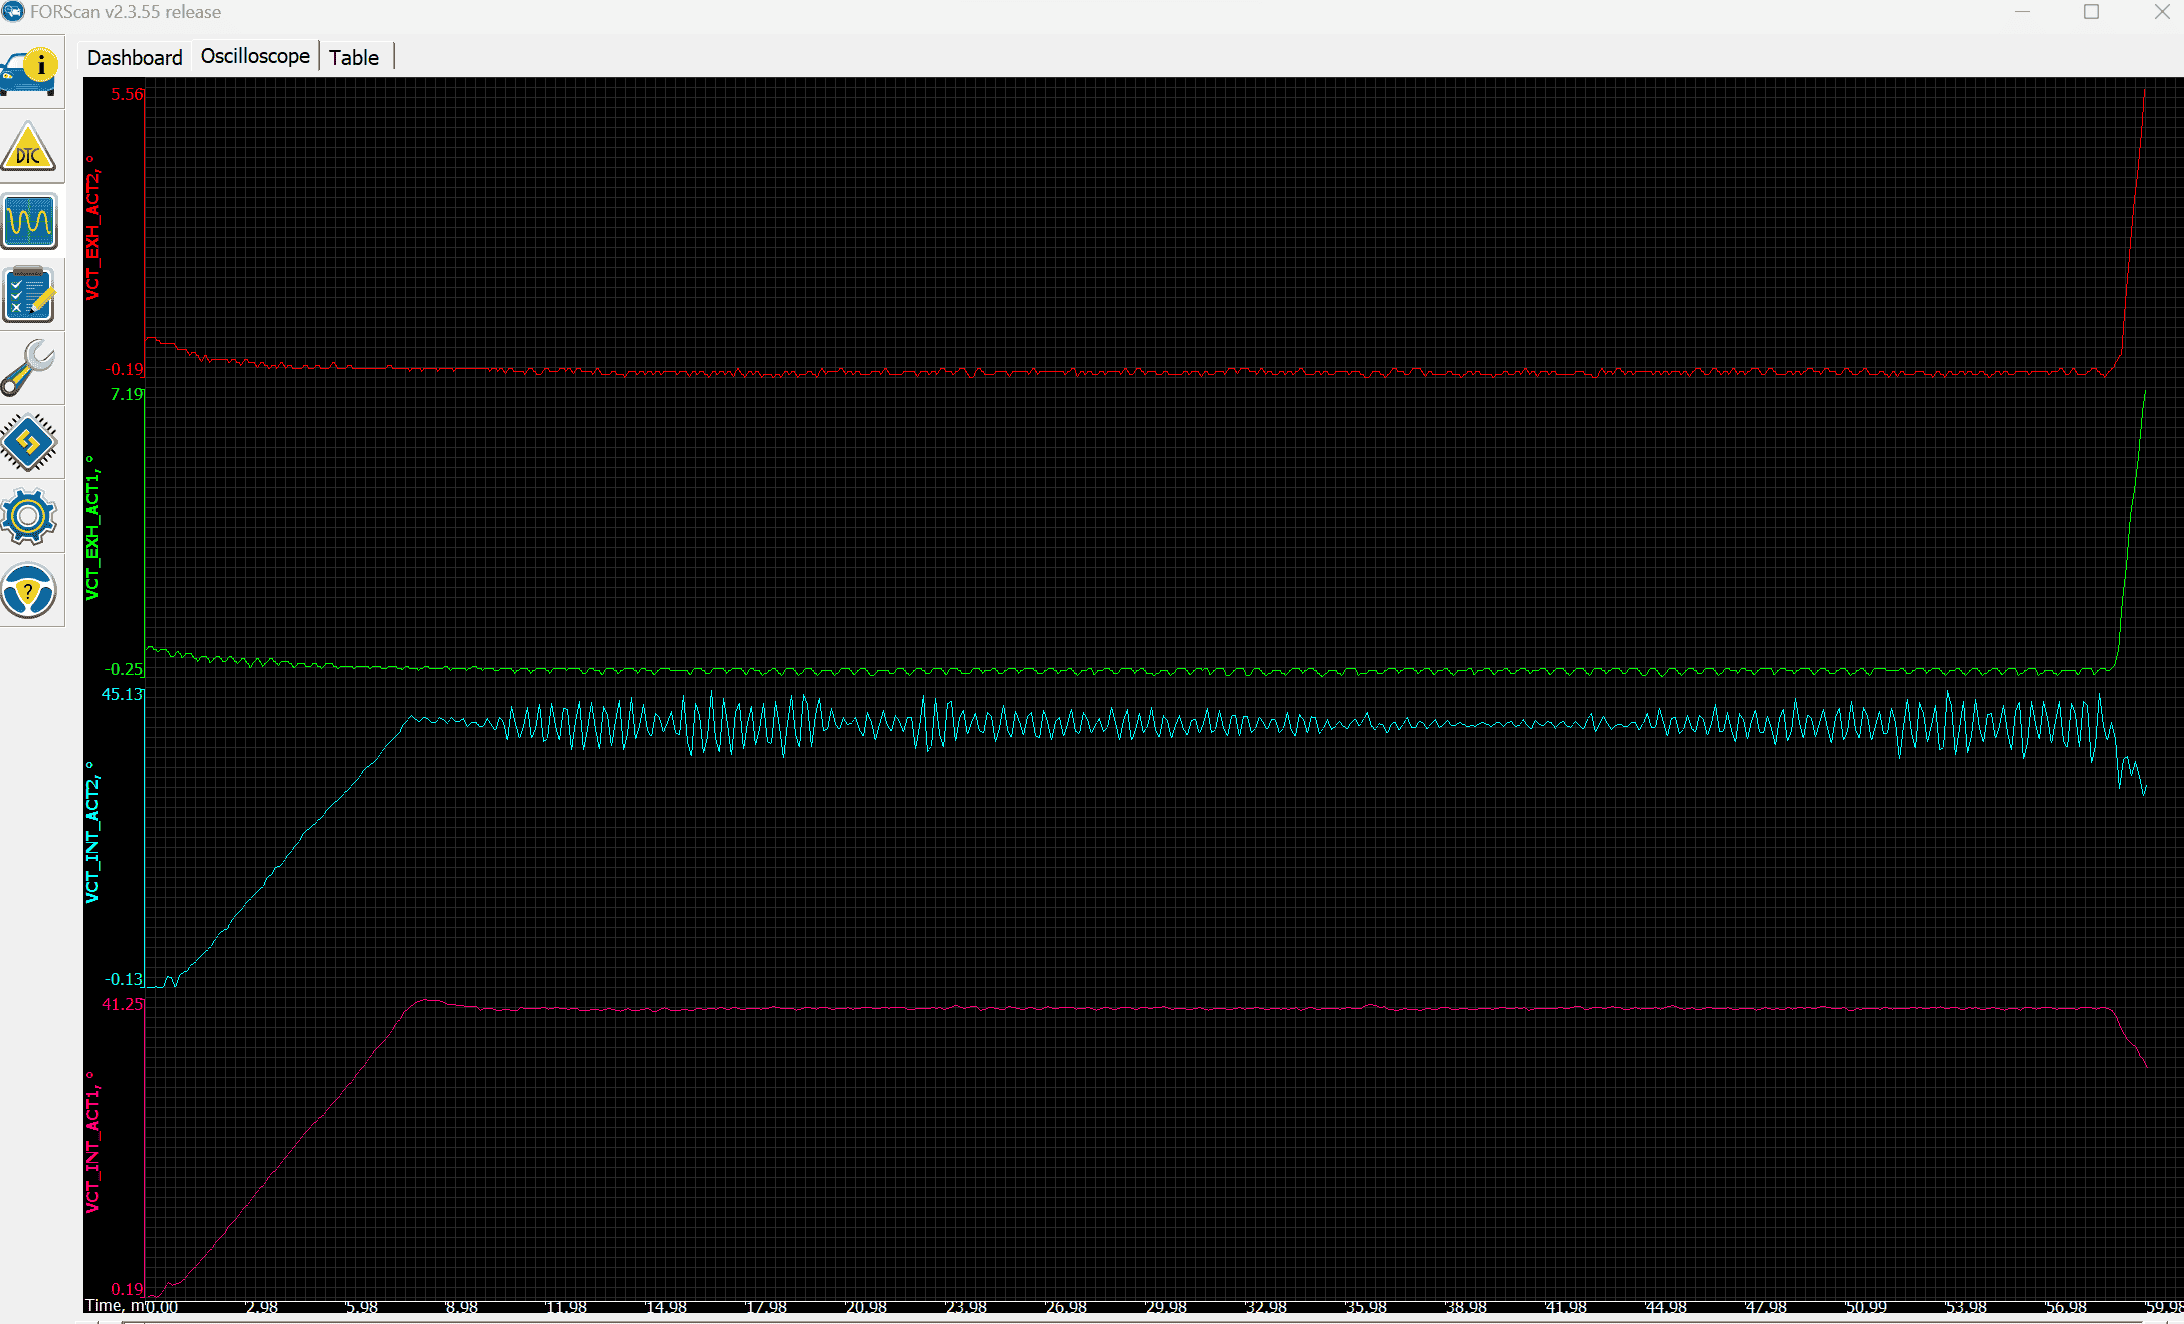The image size is (2184, 1324).
Task: Open the Tests checklist sidebar icon
Action: pyautogui.click(x=30, y=295)
